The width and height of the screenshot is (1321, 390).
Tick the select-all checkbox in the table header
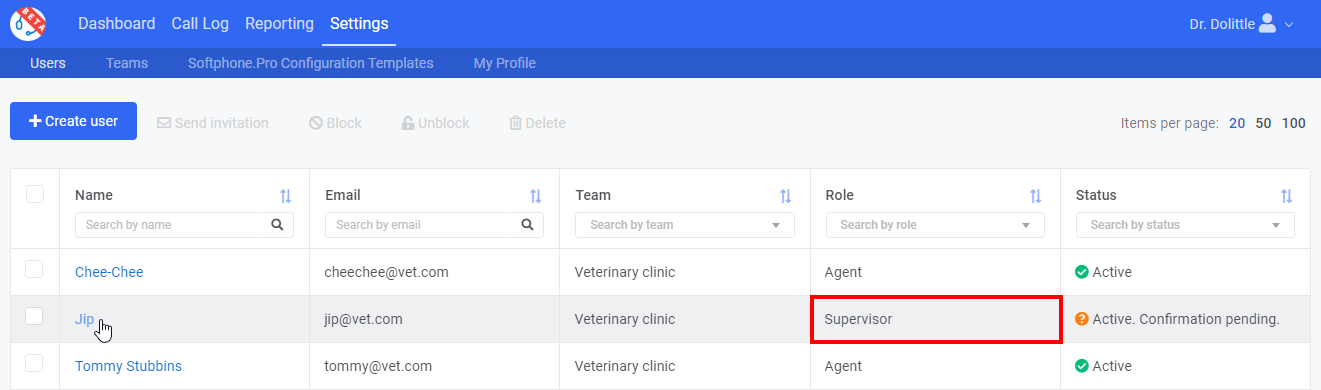35,194
